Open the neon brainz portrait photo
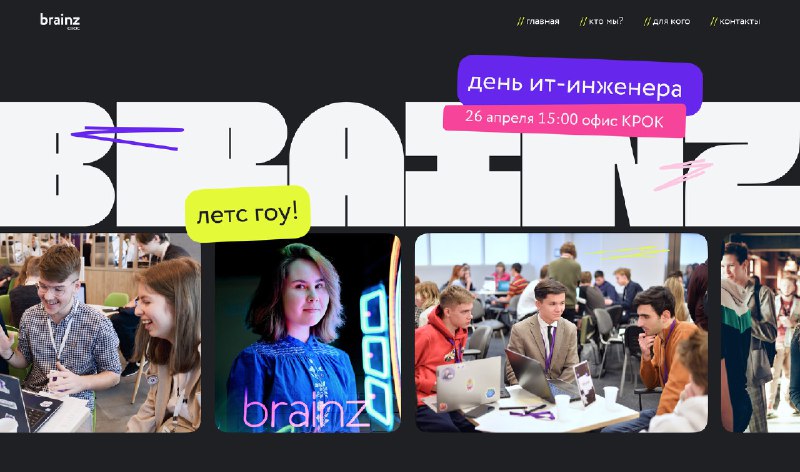Screen dimensions: 800x472 pyautogui.click(x=308, y=333)
